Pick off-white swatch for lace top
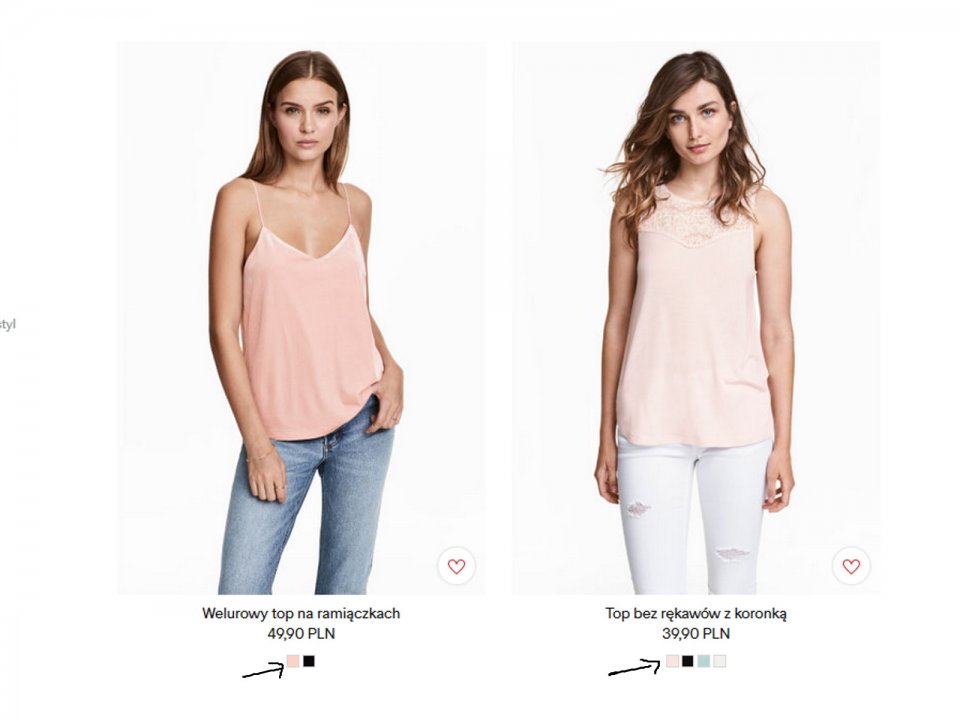The width and height of the screenshot is (960, 720). pos(720,661)
